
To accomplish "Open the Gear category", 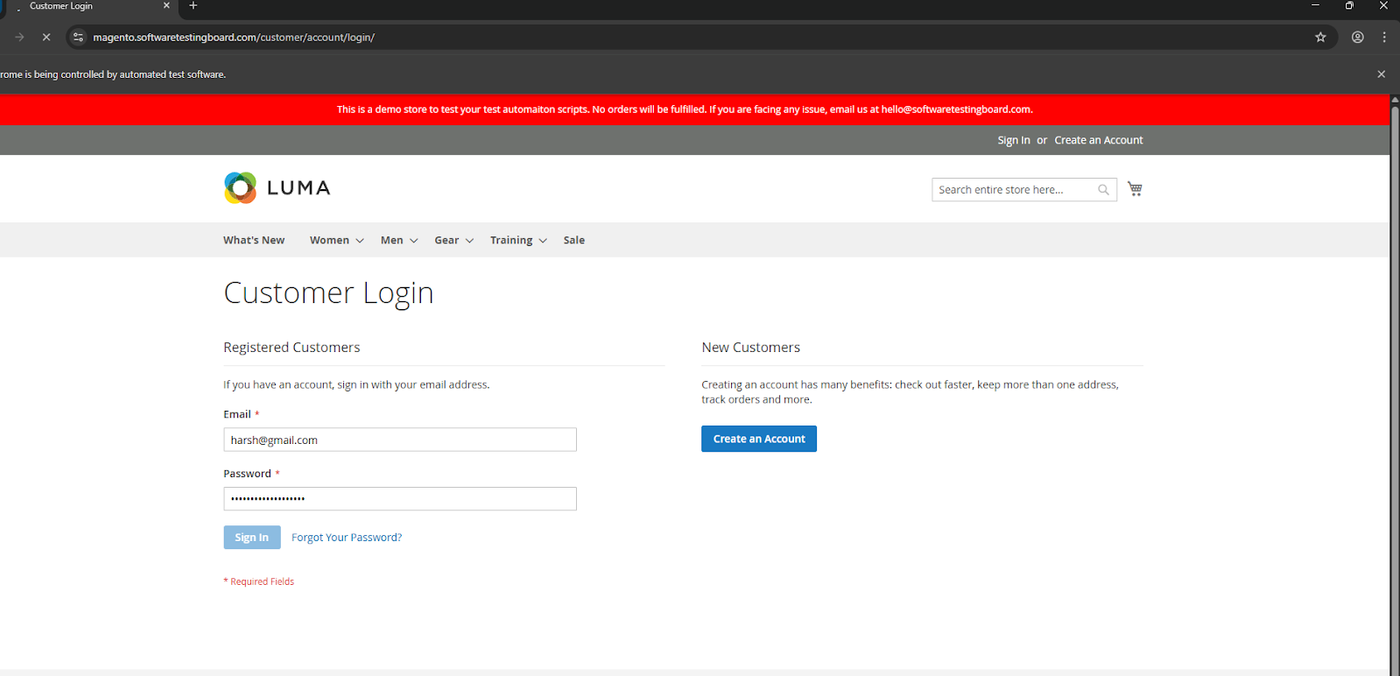I will tap(446, 240).
